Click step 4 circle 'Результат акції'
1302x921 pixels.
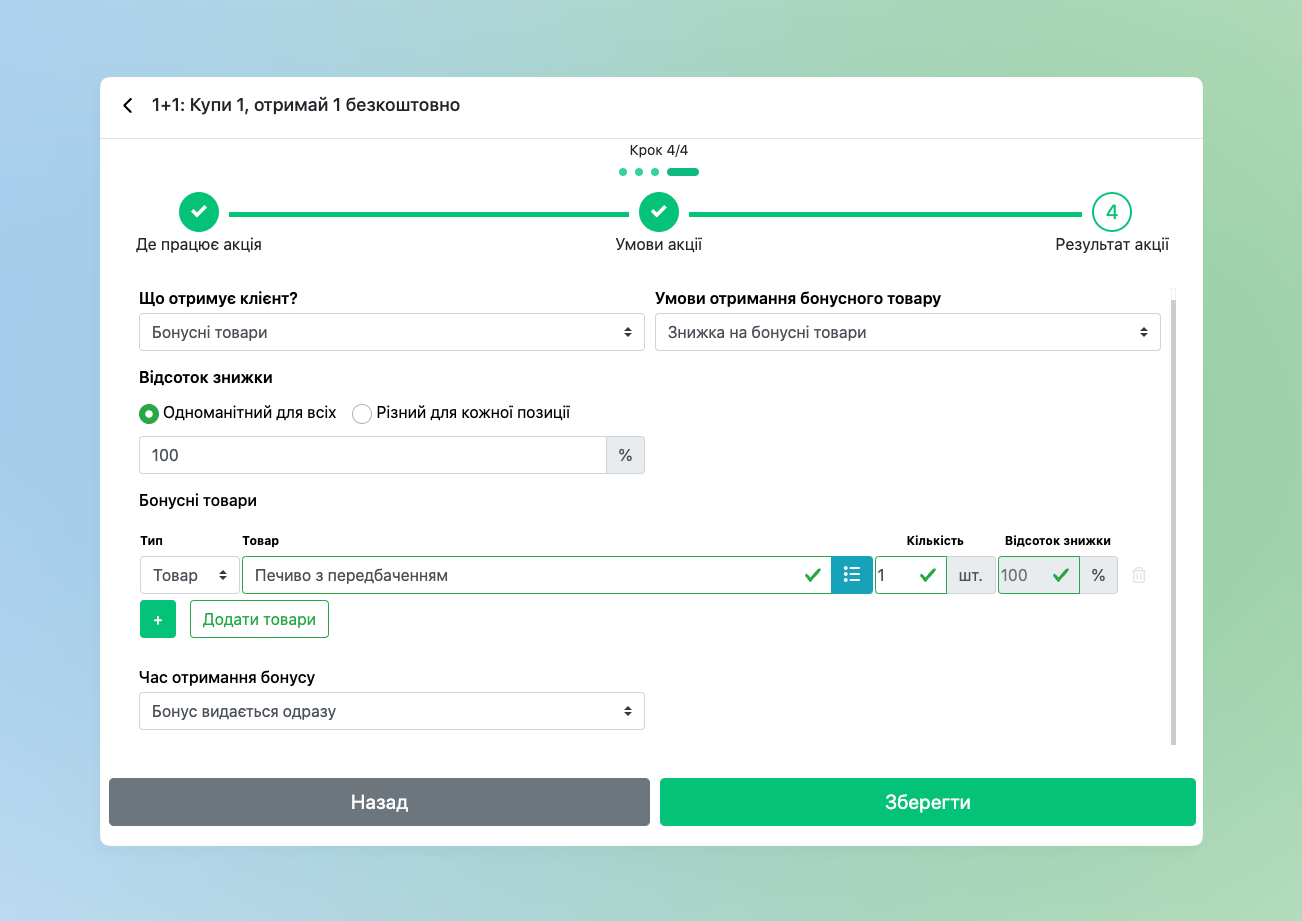click(1111, 212)
